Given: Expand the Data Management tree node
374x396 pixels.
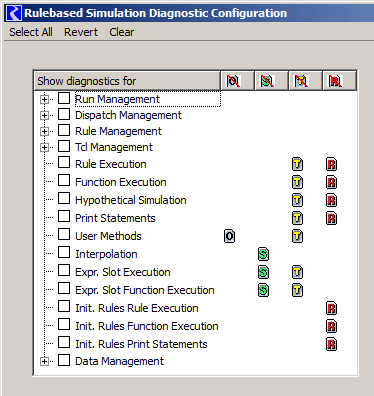Looking at the screenshot, I should coord(44,361).
